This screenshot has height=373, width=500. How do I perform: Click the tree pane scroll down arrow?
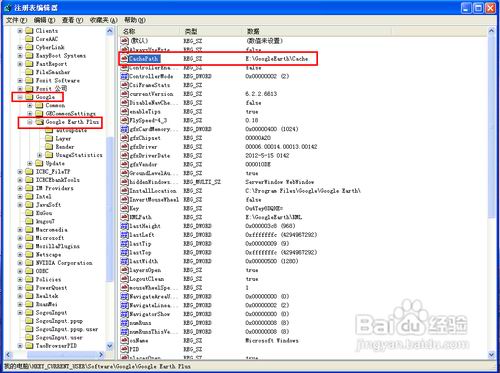[x=110, y=346]
